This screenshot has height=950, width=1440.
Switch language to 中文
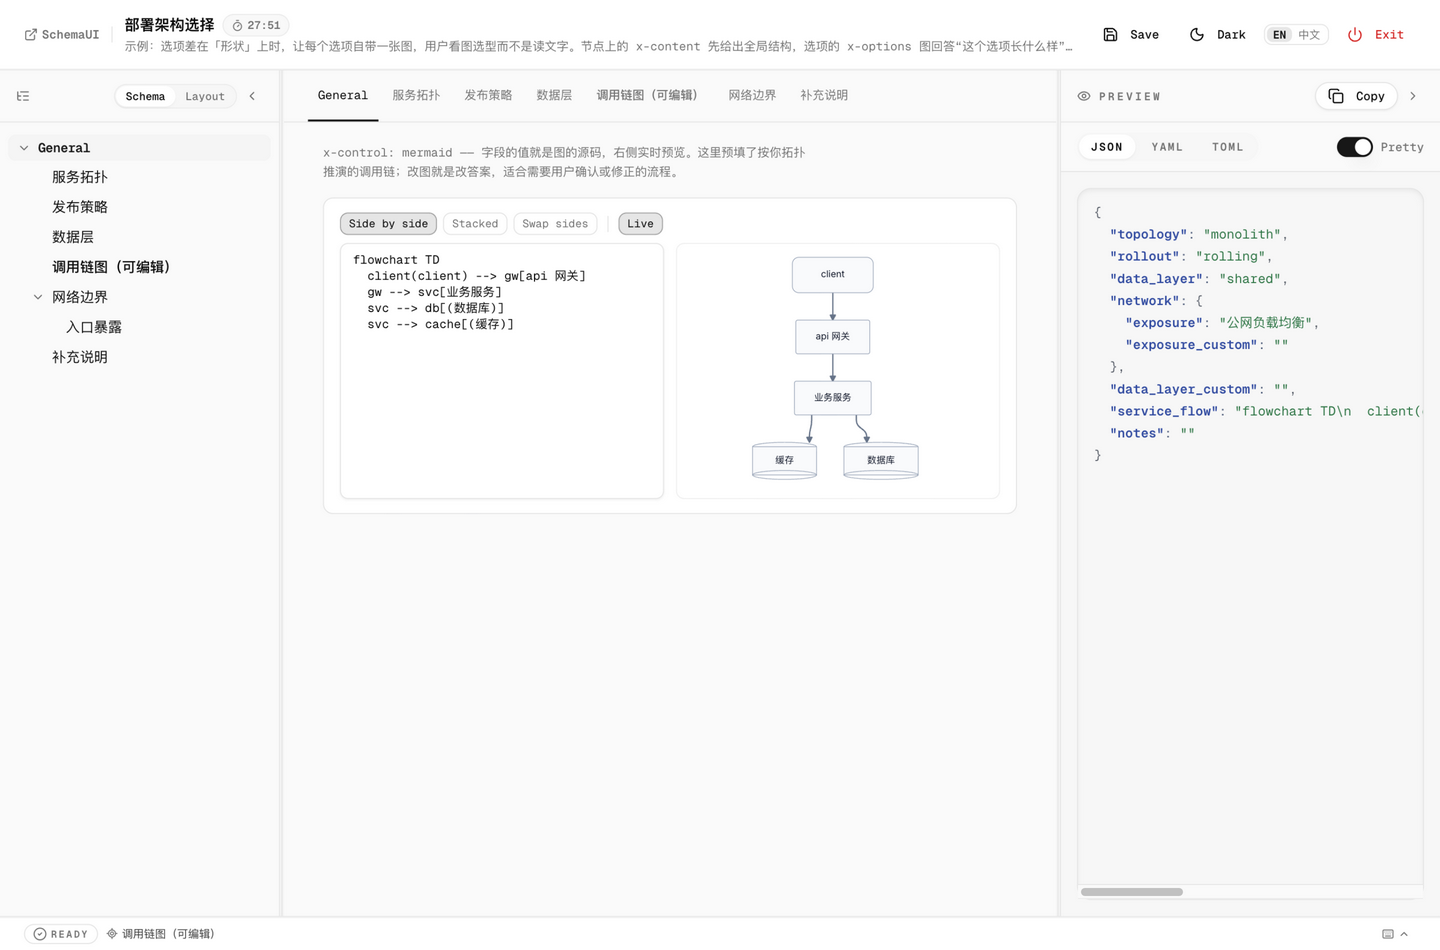coord(1309,34)
